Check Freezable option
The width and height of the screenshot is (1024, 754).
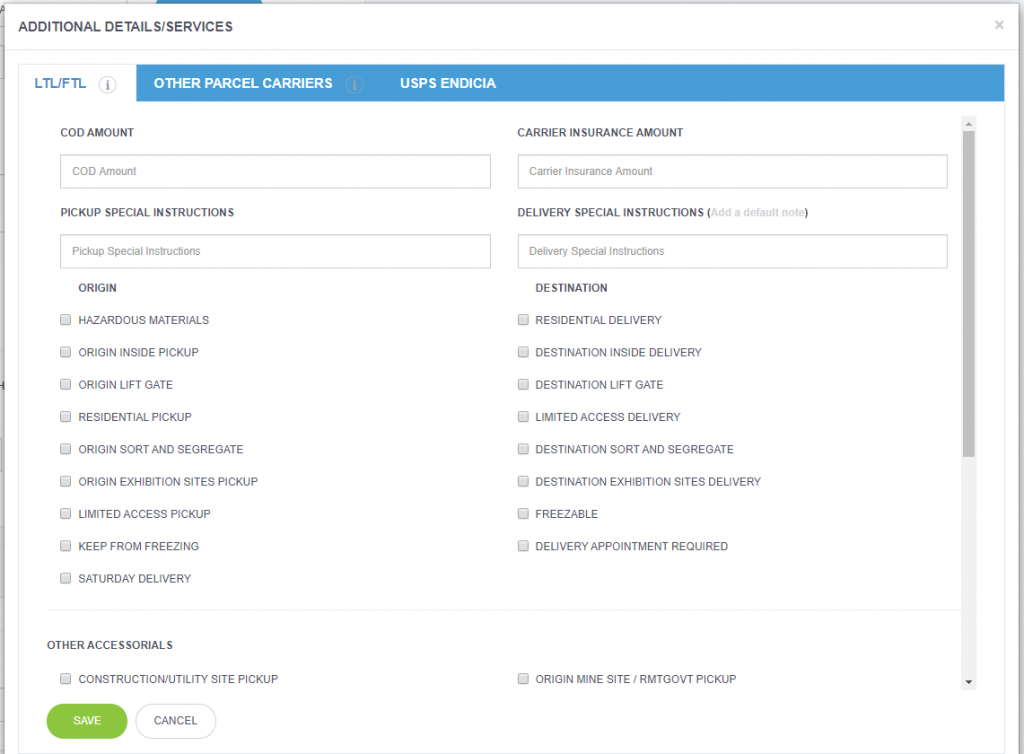[523, 513]
